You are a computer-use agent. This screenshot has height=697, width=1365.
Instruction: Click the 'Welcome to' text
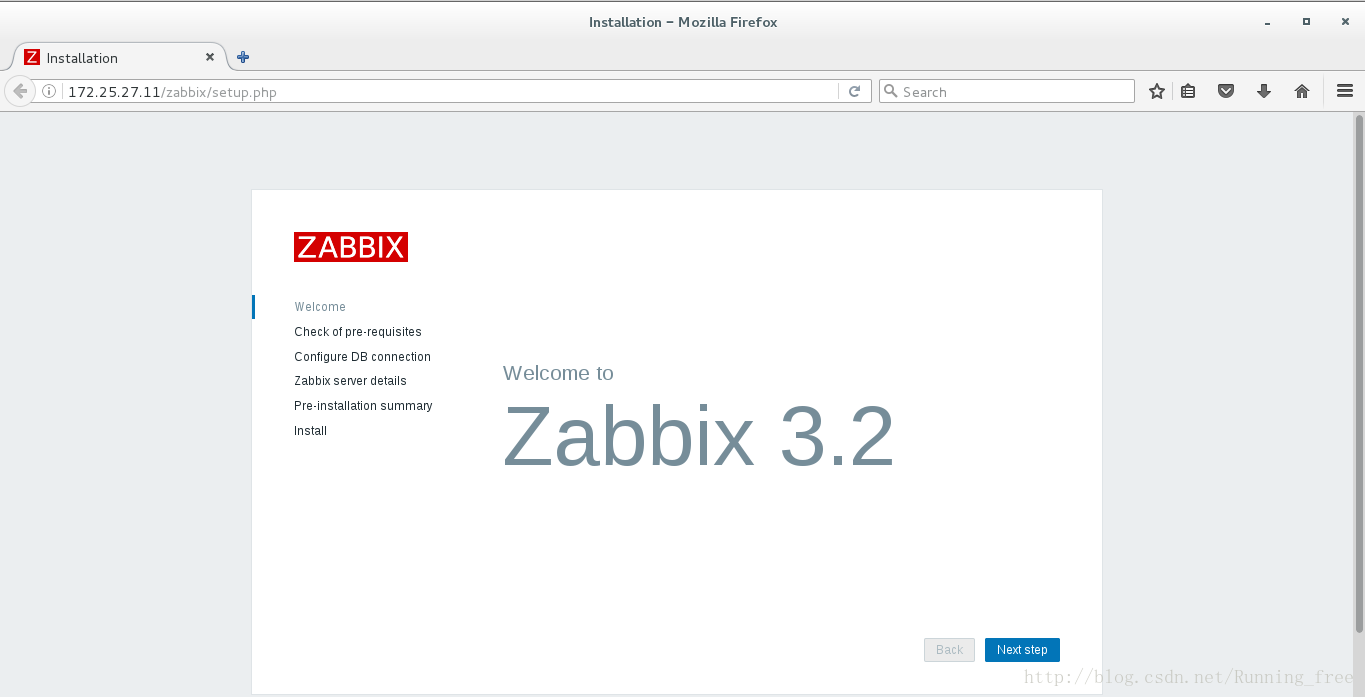coord(558,373)
